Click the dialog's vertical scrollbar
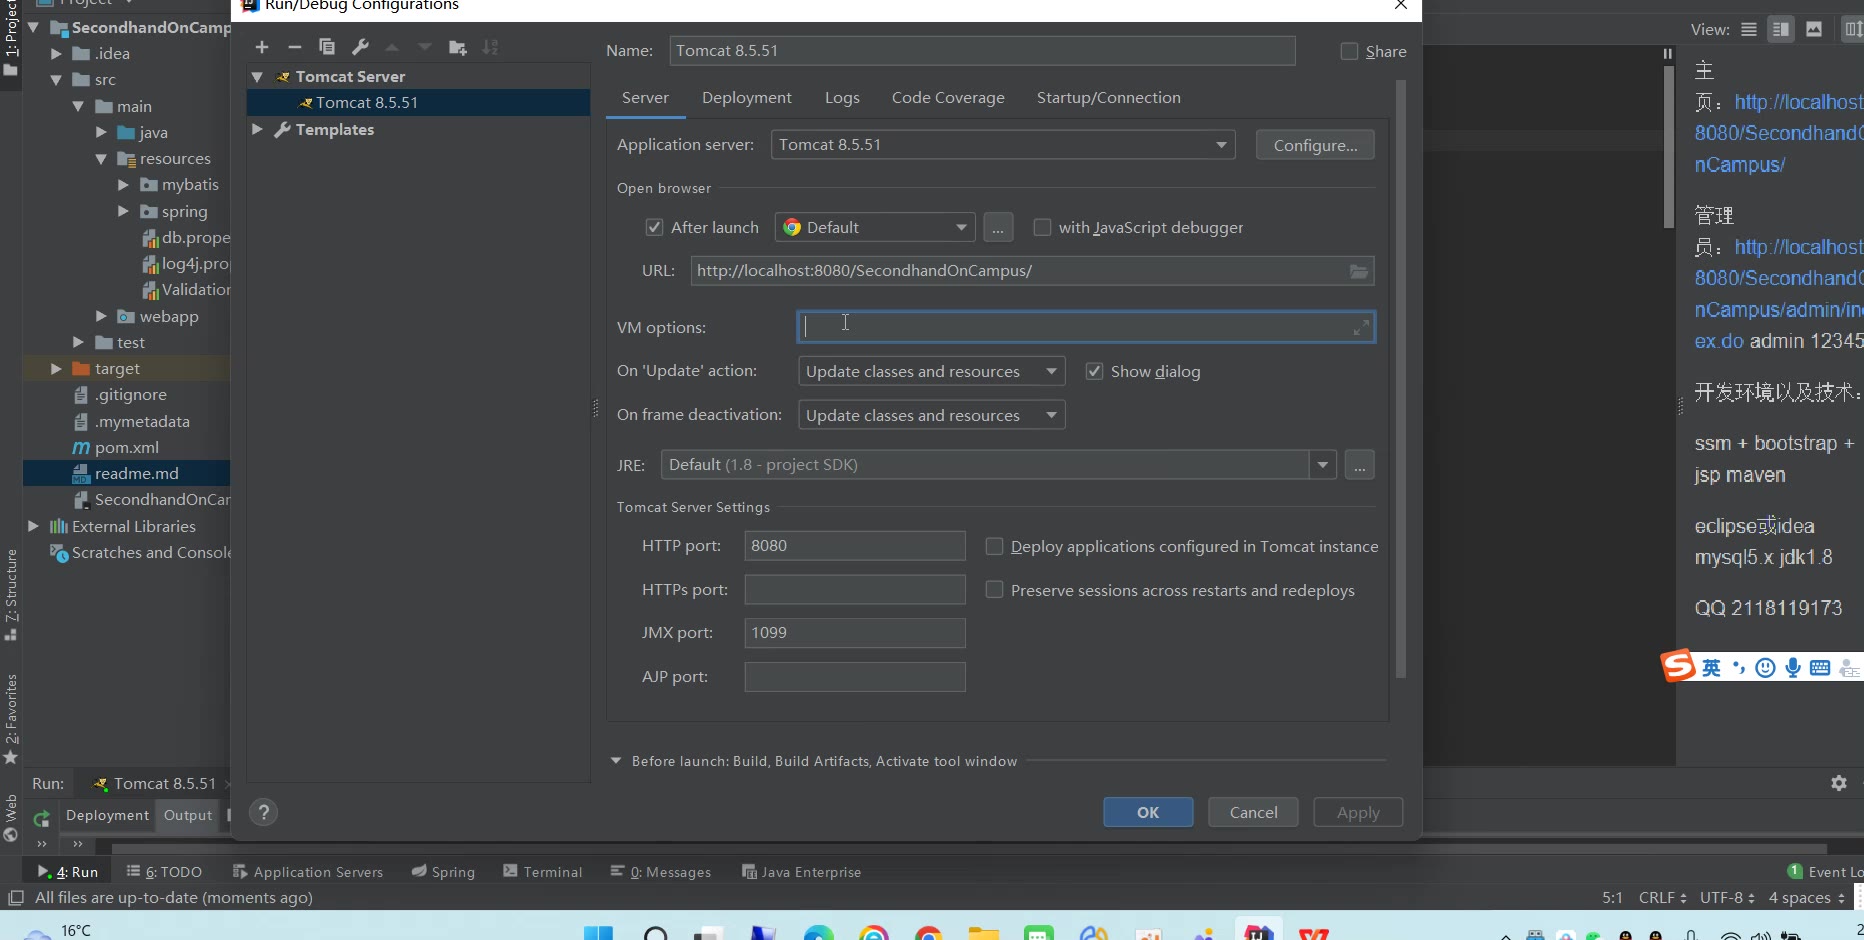Viewport: 1864px width, 940px height. pyautogui.click(x=1400, y=380)
